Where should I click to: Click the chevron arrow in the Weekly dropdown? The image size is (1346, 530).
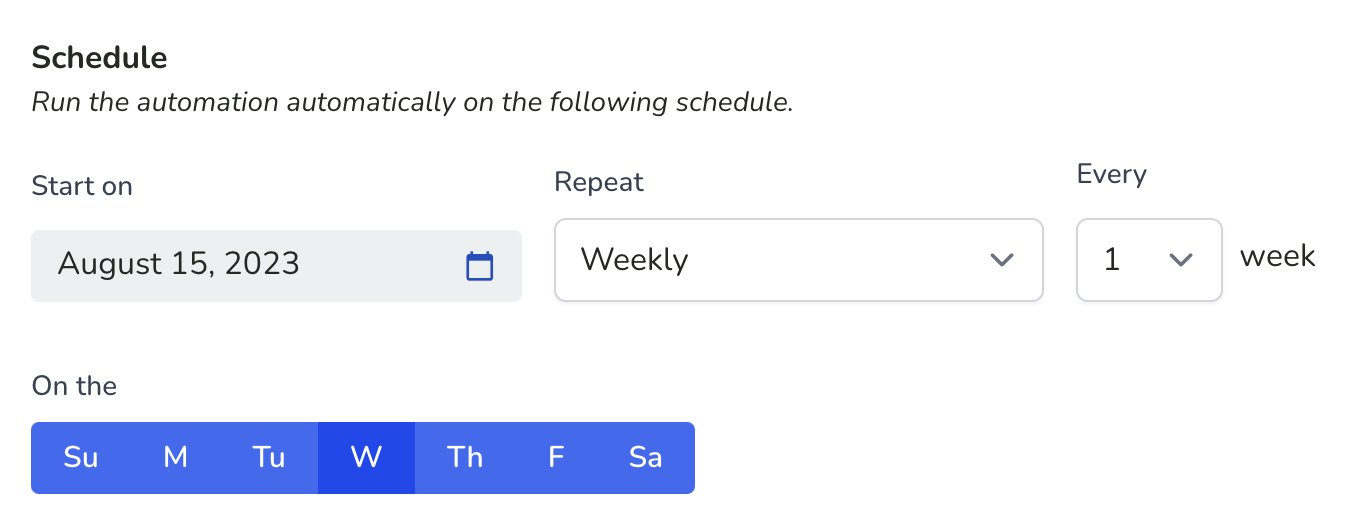pos(1000,260)
